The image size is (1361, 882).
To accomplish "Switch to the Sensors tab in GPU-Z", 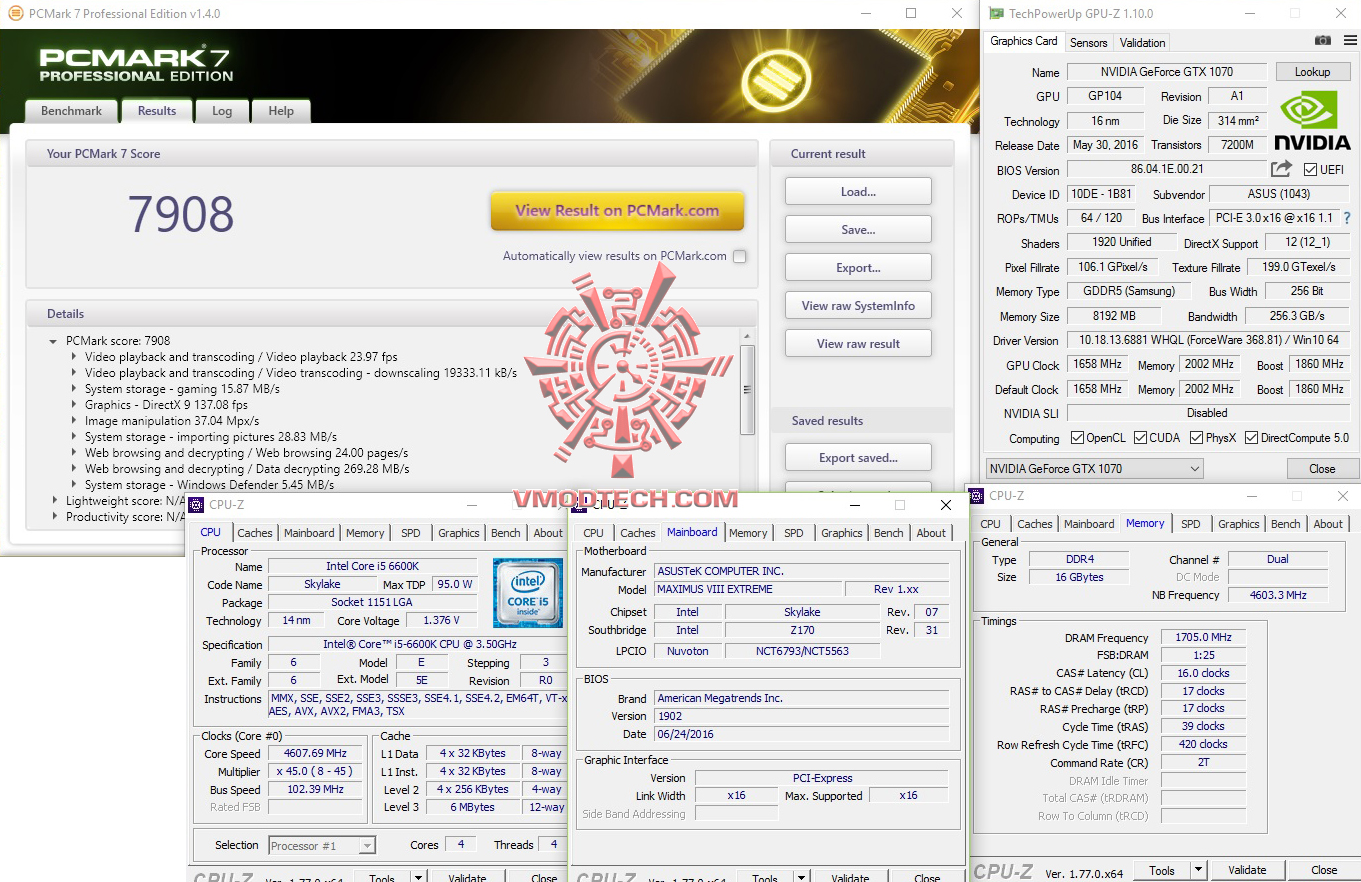I will 1088,42.
